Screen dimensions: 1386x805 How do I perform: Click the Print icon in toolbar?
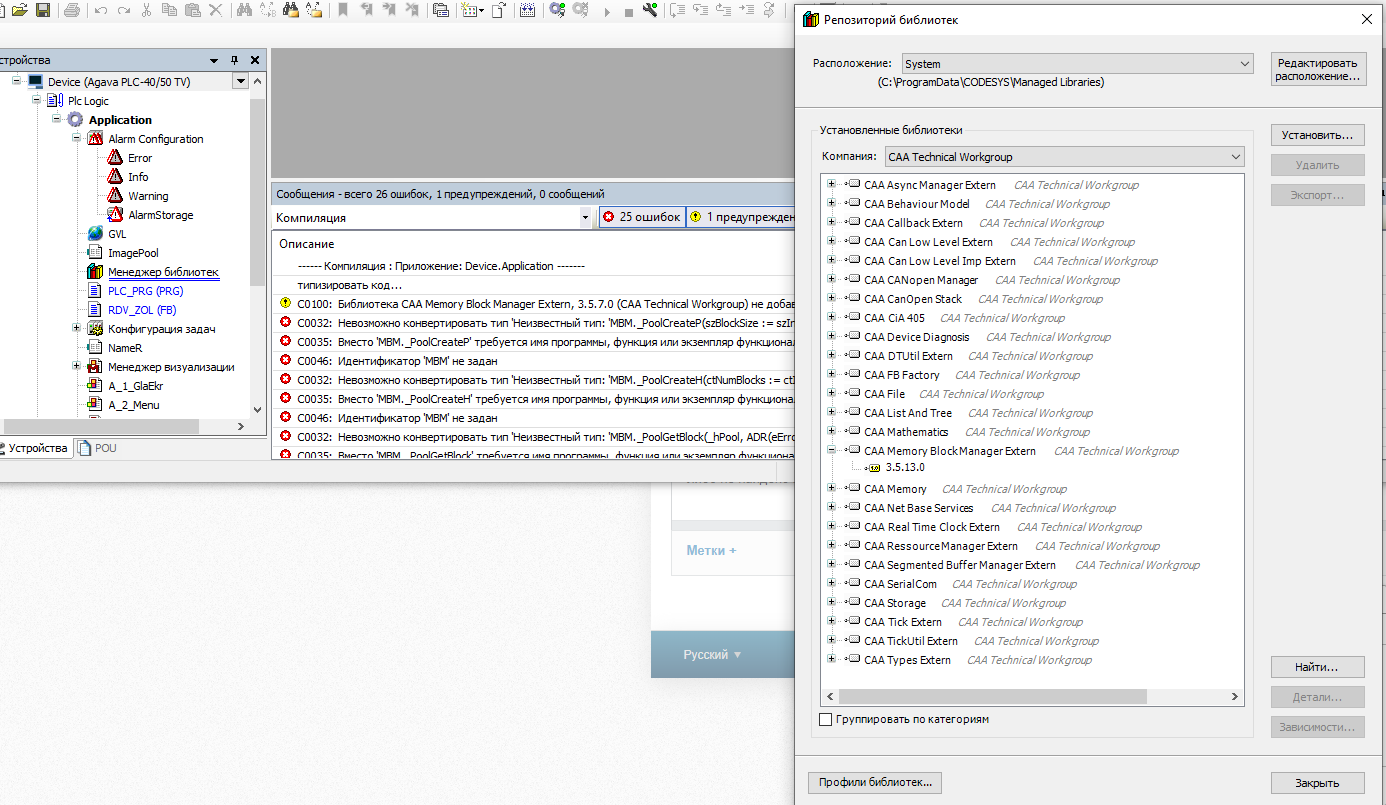click(72, 10)
